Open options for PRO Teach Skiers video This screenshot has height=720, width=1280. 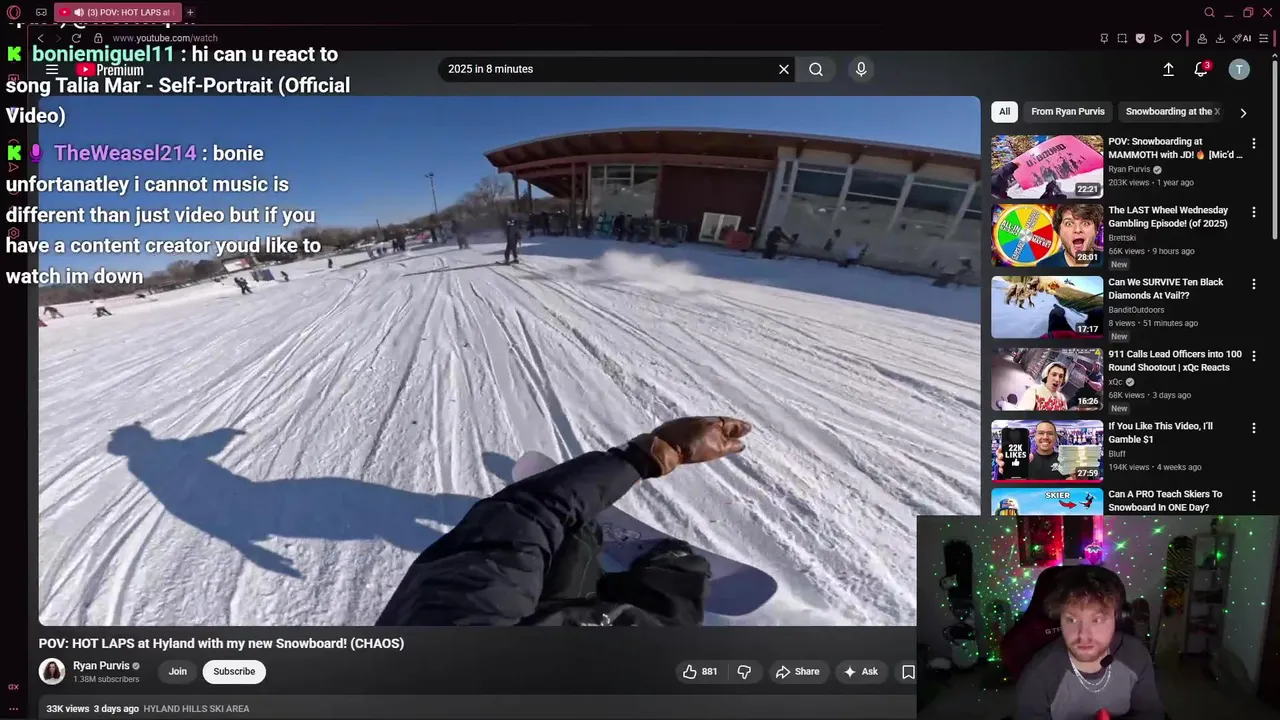pyautogui.click(x=1253, y=496)
